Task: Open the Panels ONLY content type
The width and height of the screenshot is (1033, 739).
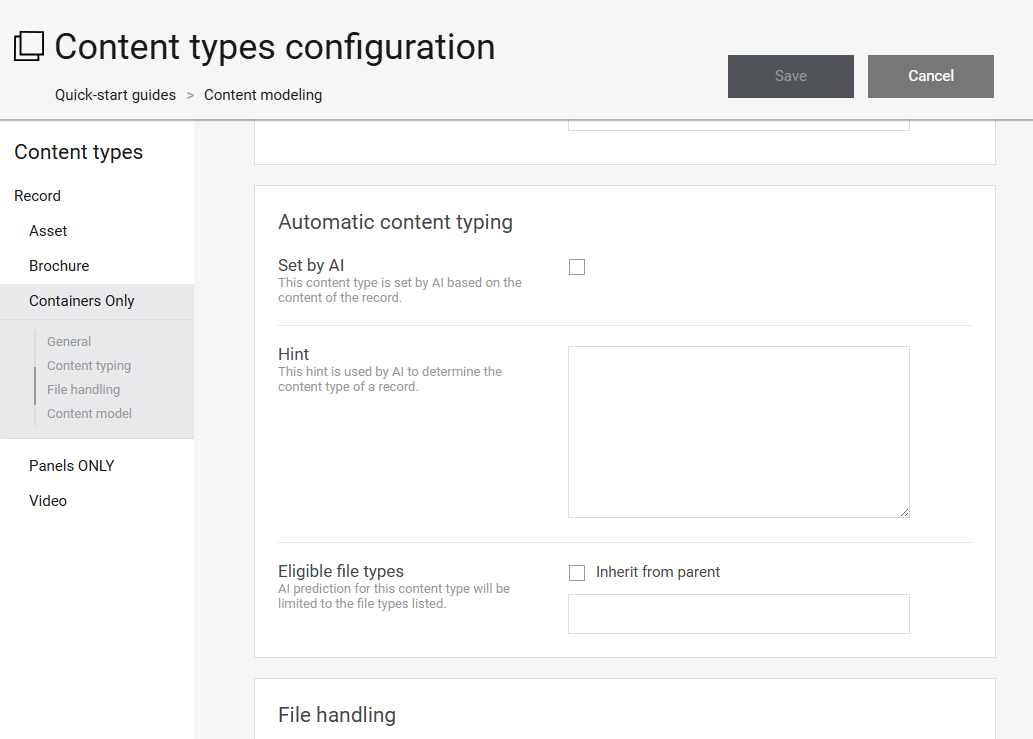Action: pyautogui.click(x=72, y=466)
